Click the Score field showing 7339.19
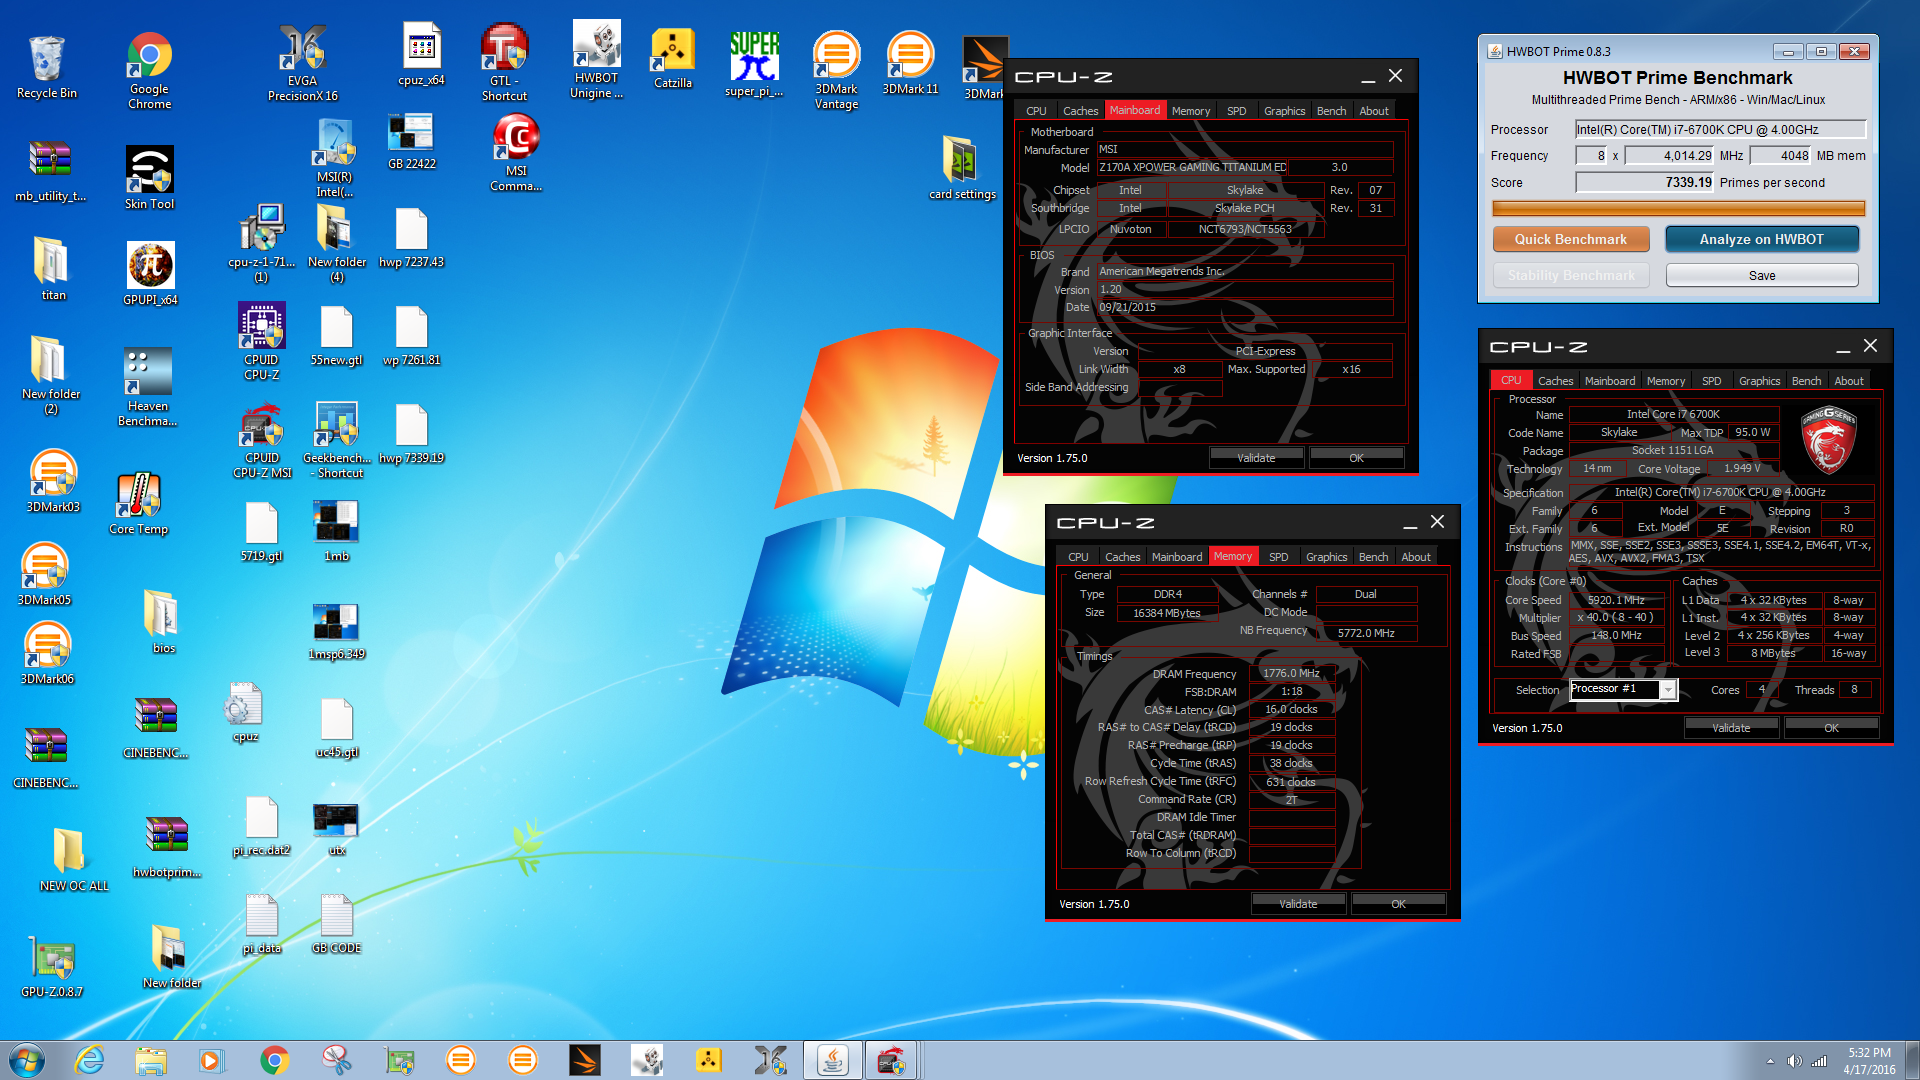This screenshot has height=1080, width=1920. (1645, 182)
